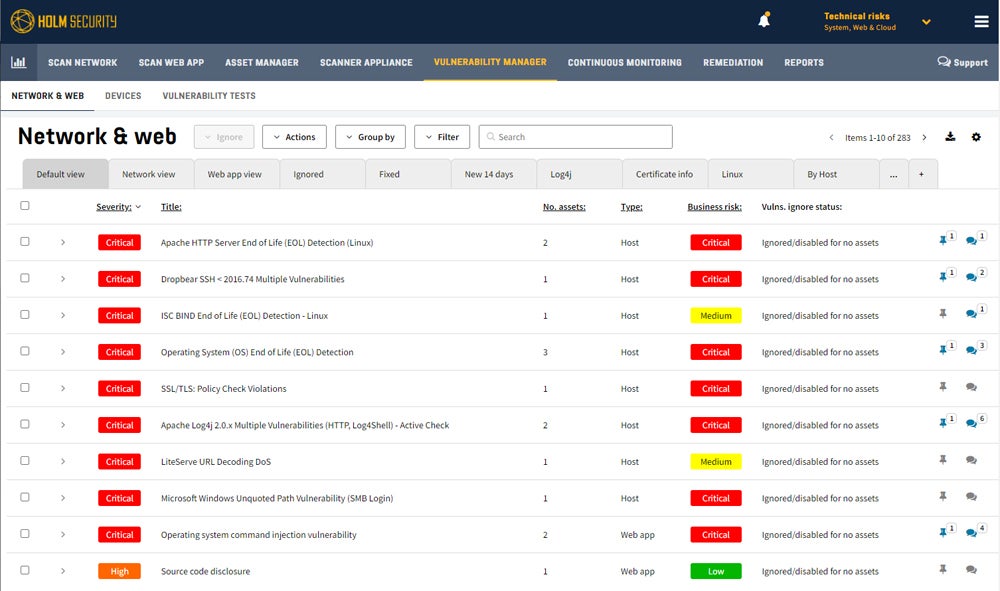Select the LiteServe URL Decoding DoS checkbox
This screenshot has height=591, width=1000.
(25, 461)
